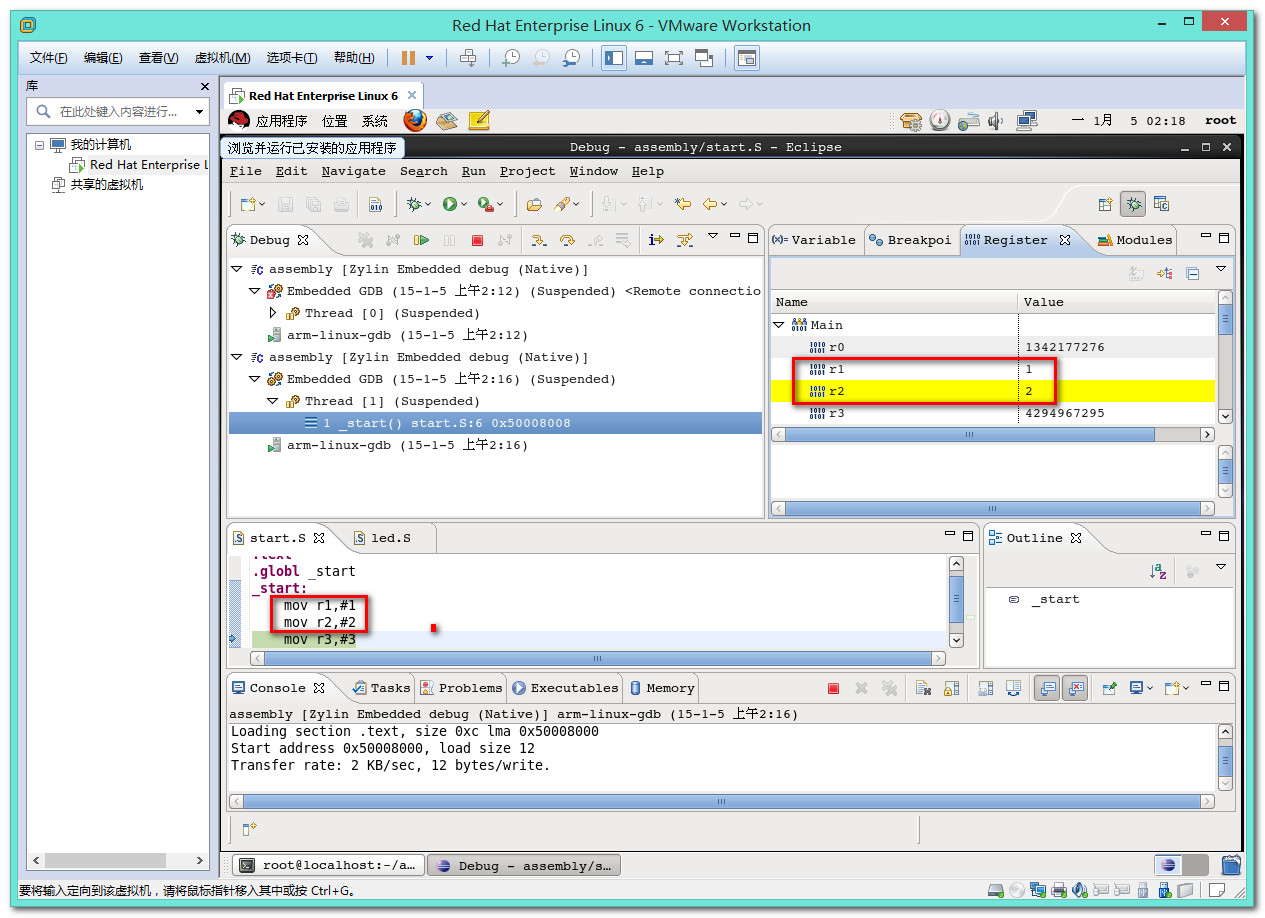
Task: Click the Back navigation arrow
Action: [x=710, y=204]
